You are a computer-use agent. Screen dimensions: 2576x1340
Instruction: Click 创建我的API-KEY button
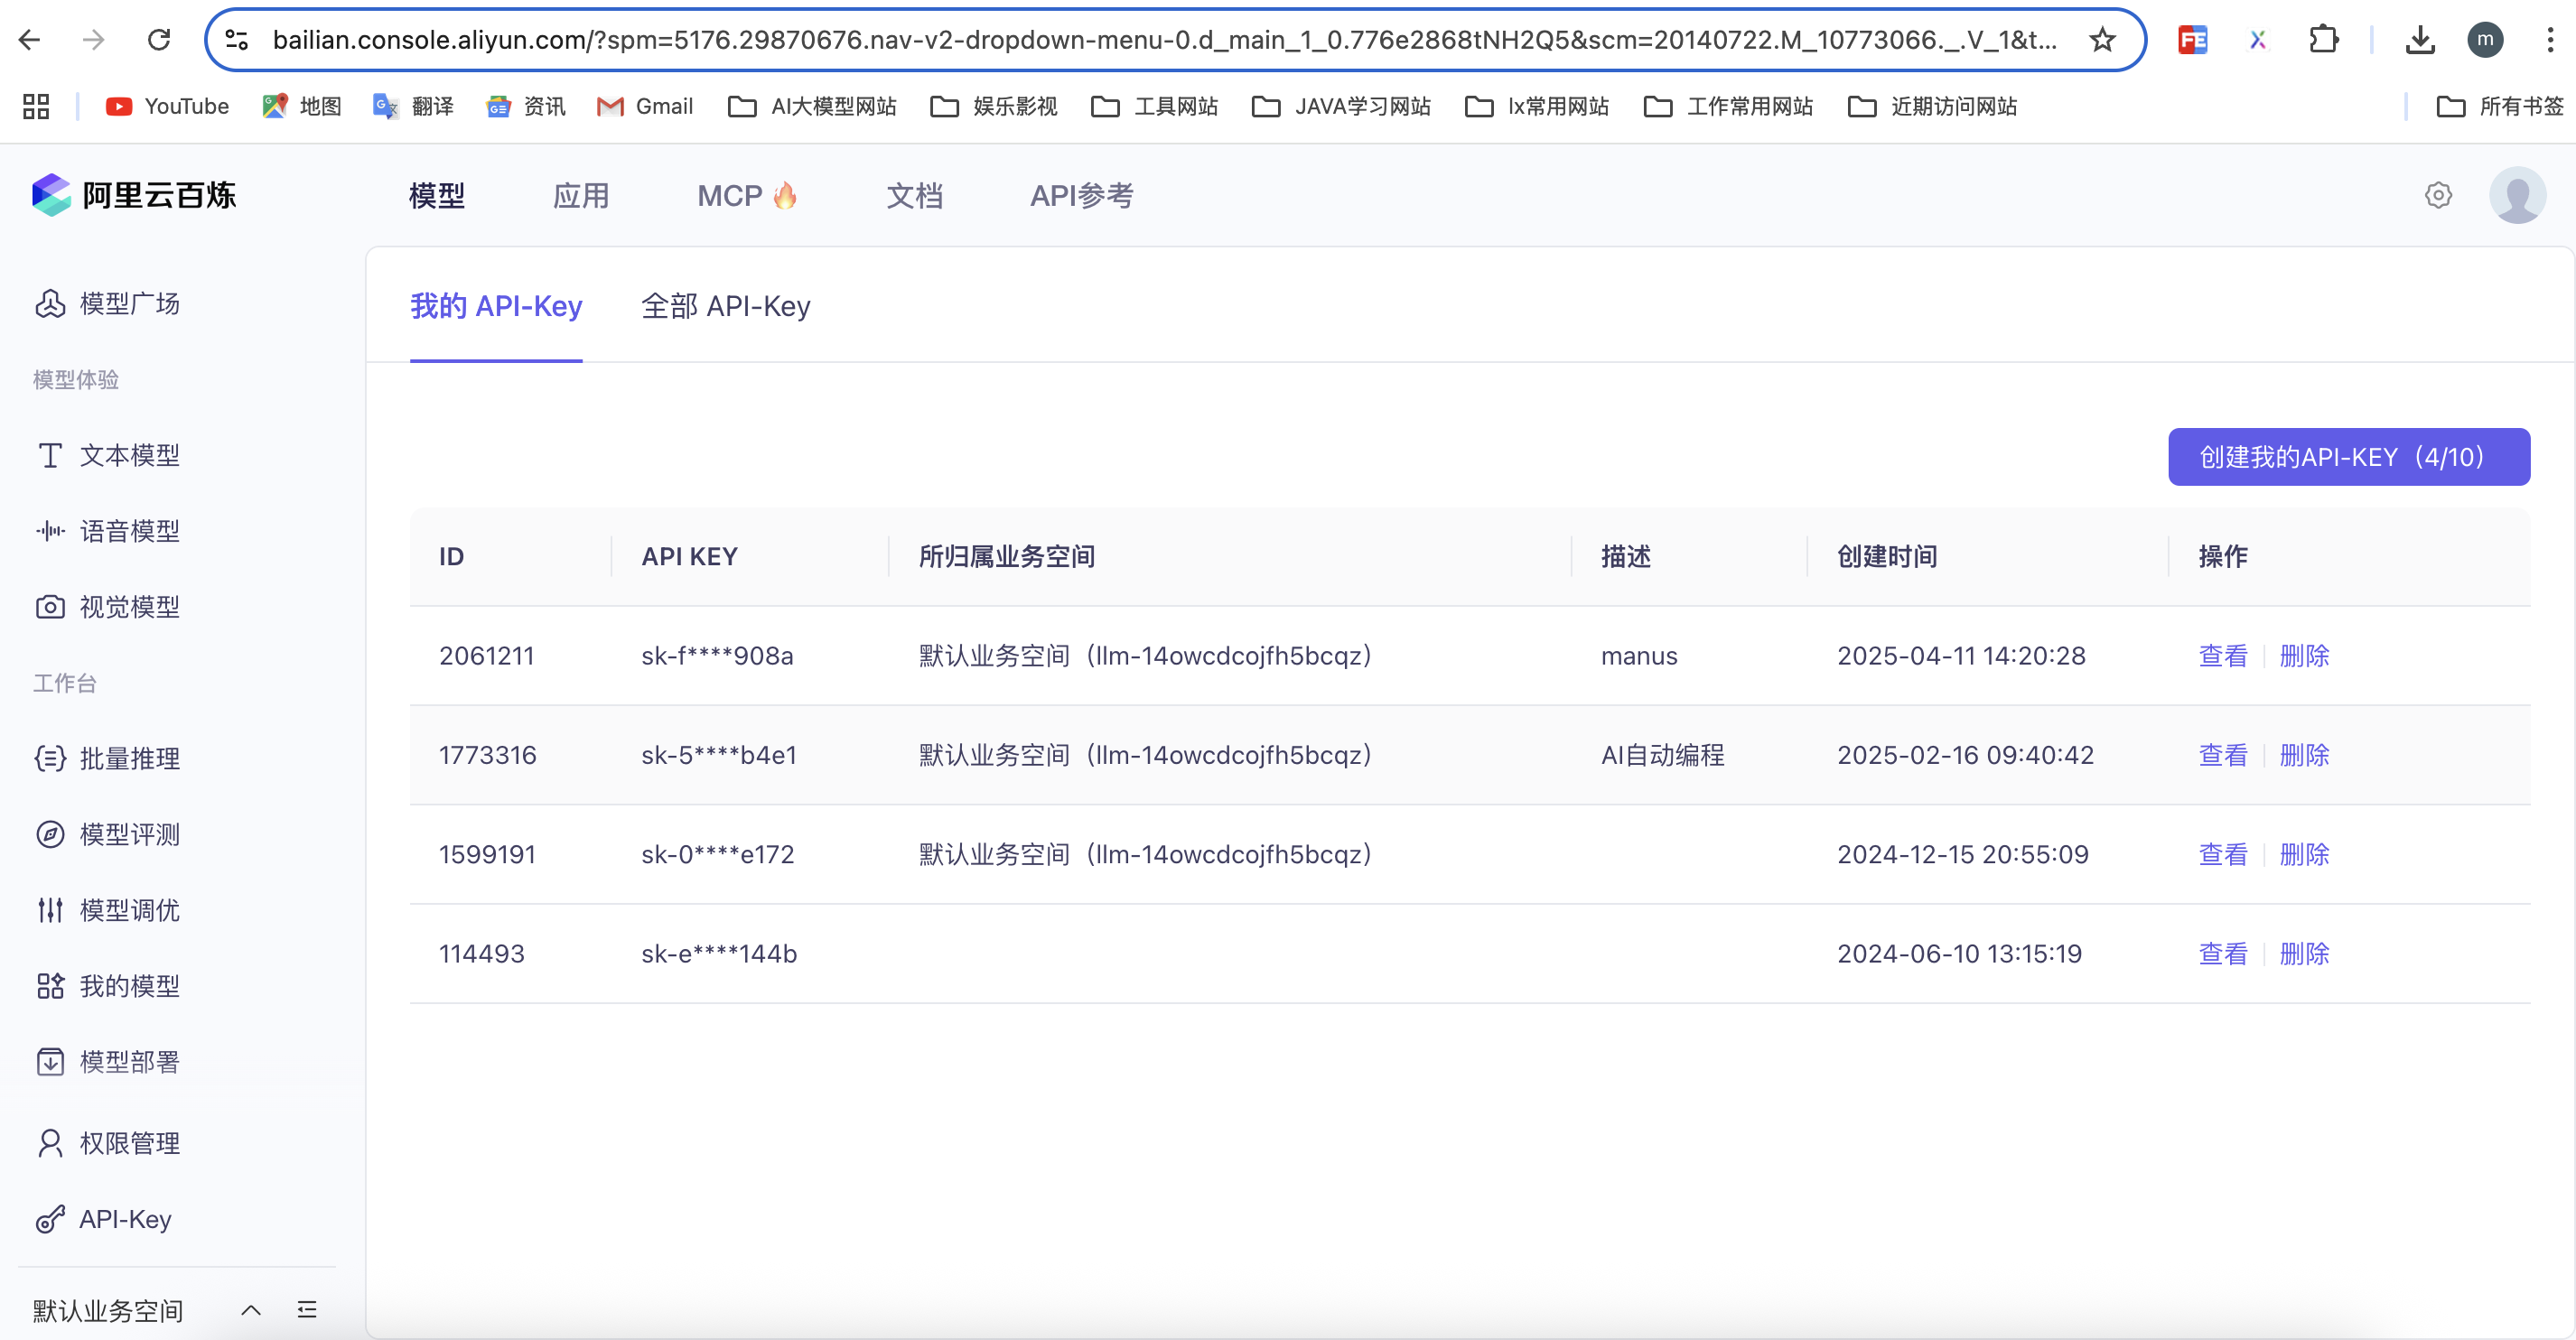coord(2348,457)
